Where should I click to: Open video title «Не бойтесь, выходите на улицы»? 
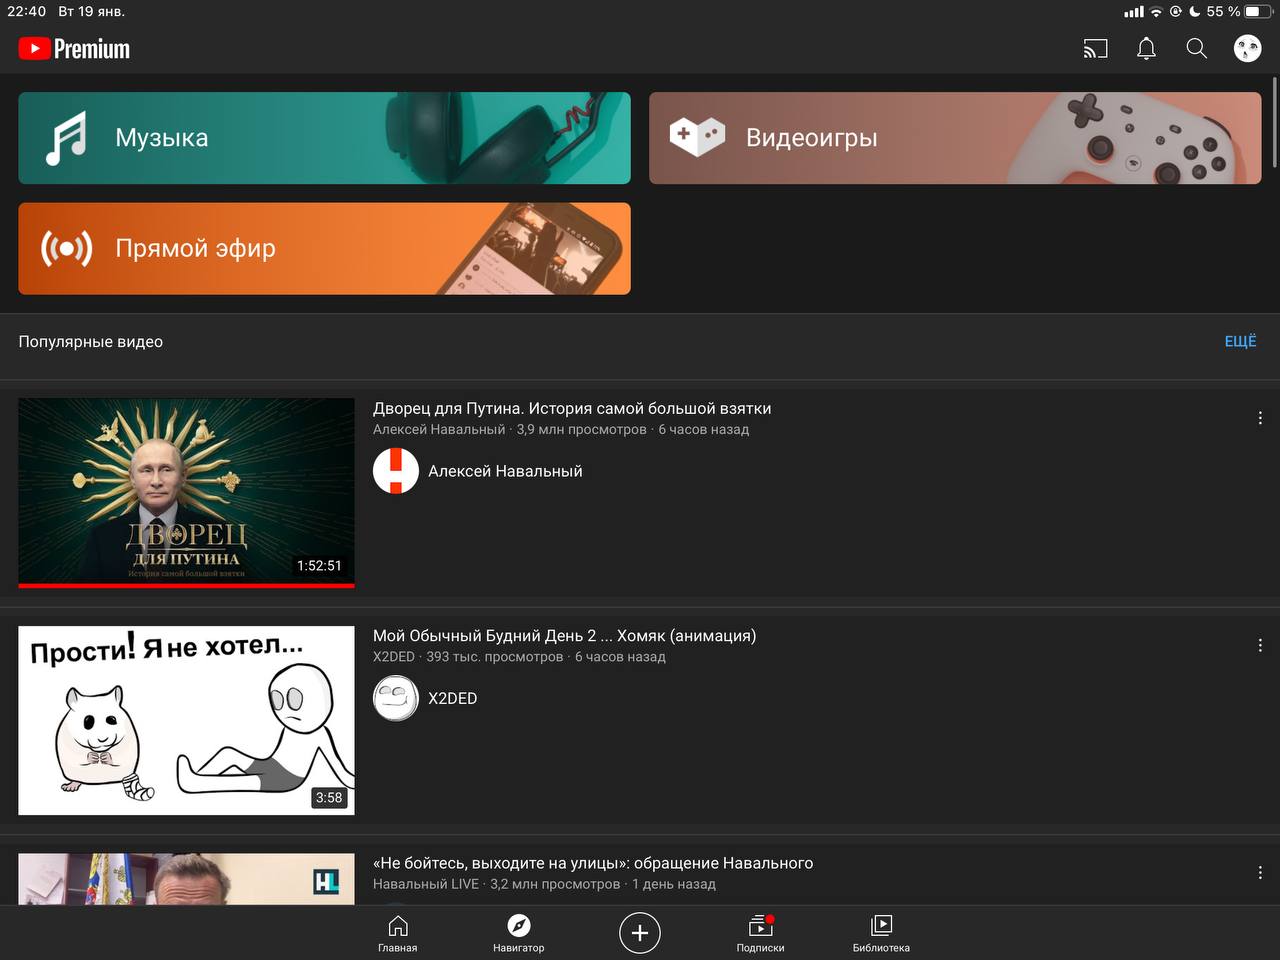coord(593,863)
